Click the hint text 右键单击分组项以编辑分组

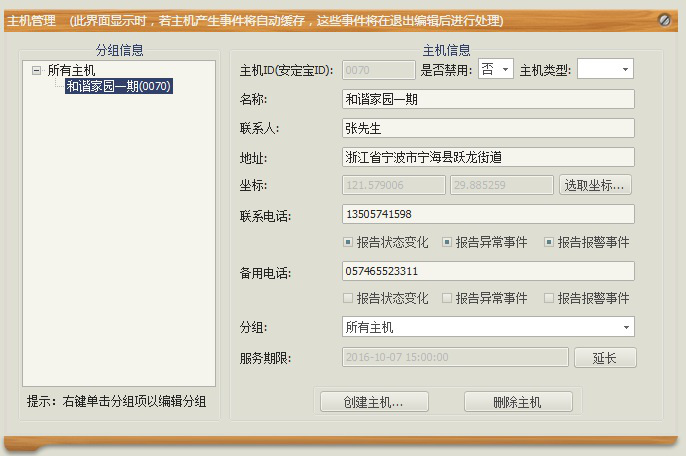click(134, 401)
